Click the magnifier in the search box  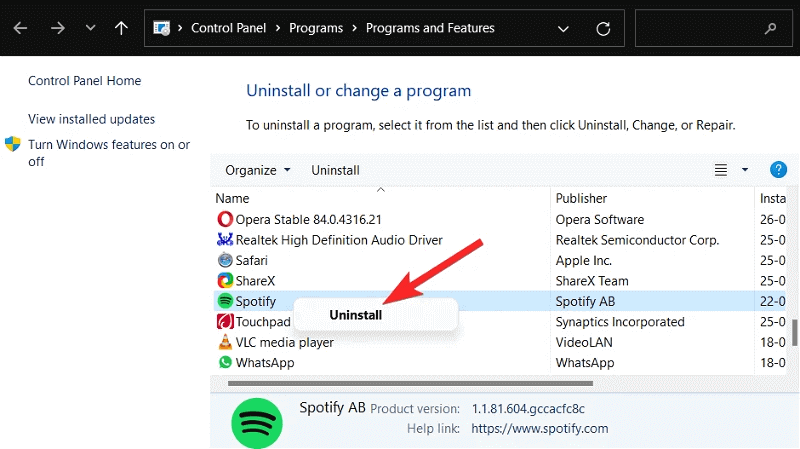pos(770,28)
